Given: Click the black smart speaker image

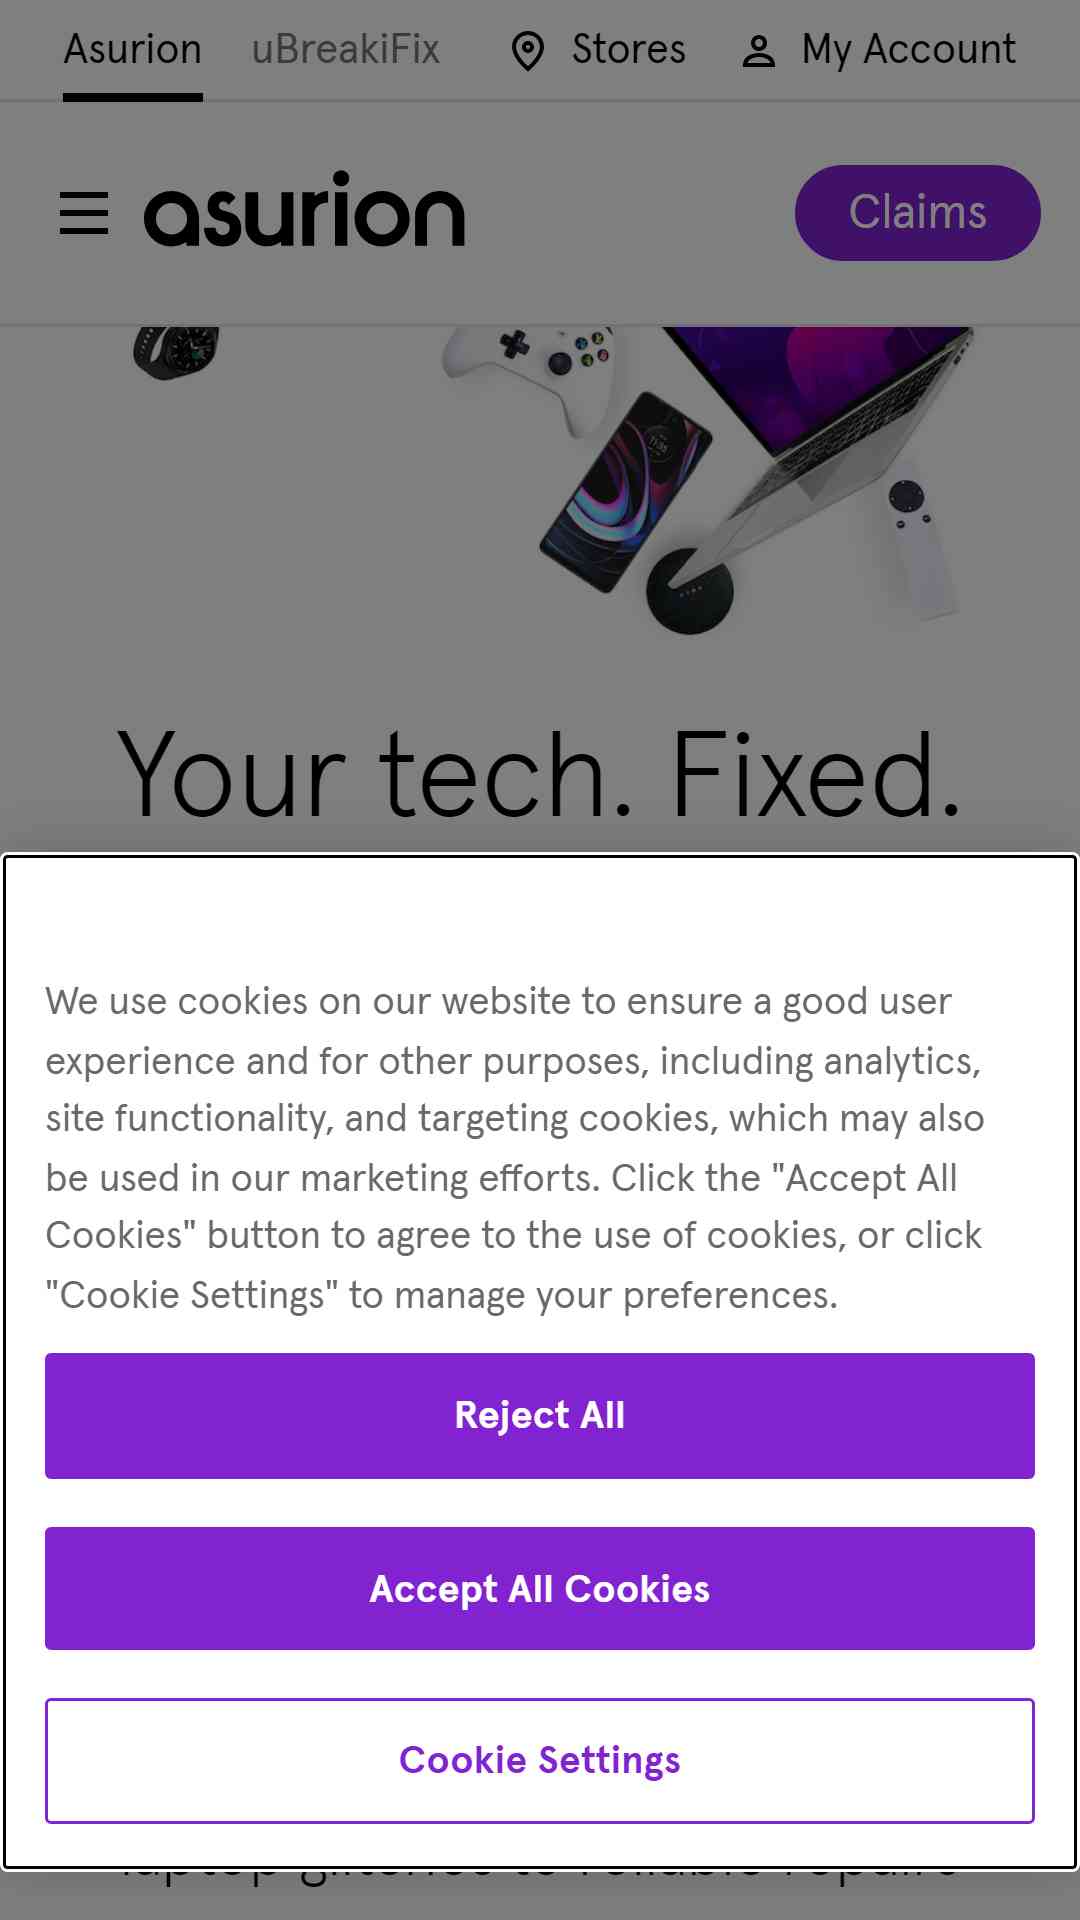Looking at the screenshot, I should [x=690, y=591].
